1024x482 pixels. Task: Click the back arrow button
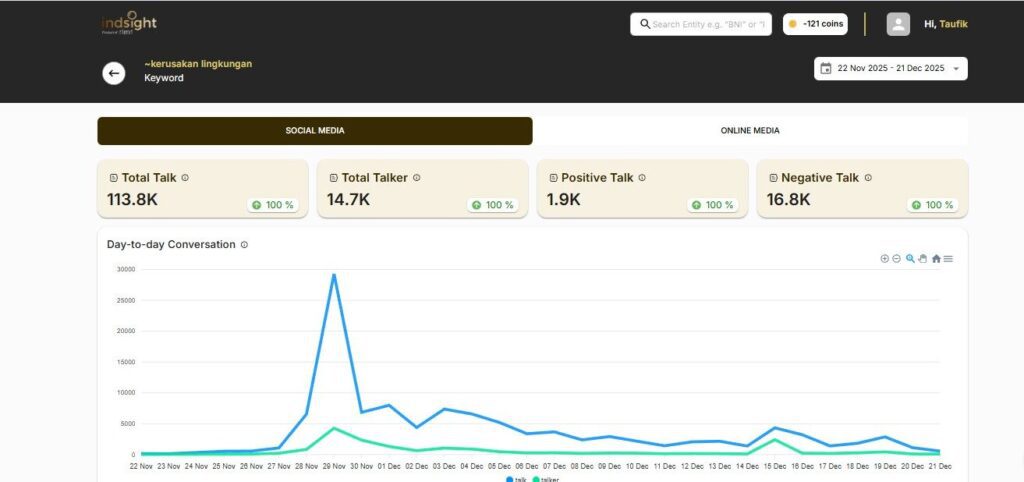tap(114, 73)
